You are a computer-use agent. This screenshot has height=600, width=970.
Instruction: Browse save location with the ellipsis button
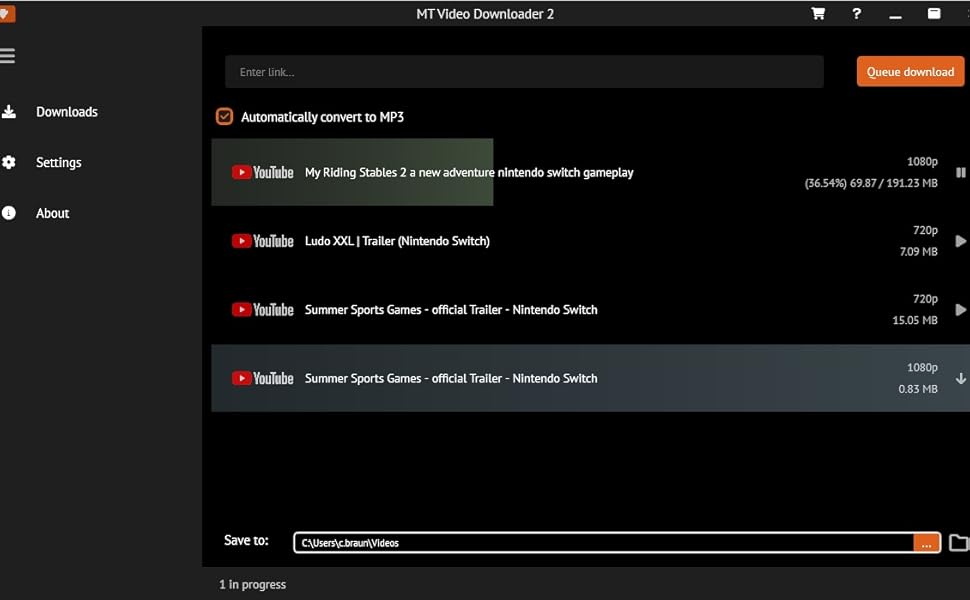[x=925, y=542]
